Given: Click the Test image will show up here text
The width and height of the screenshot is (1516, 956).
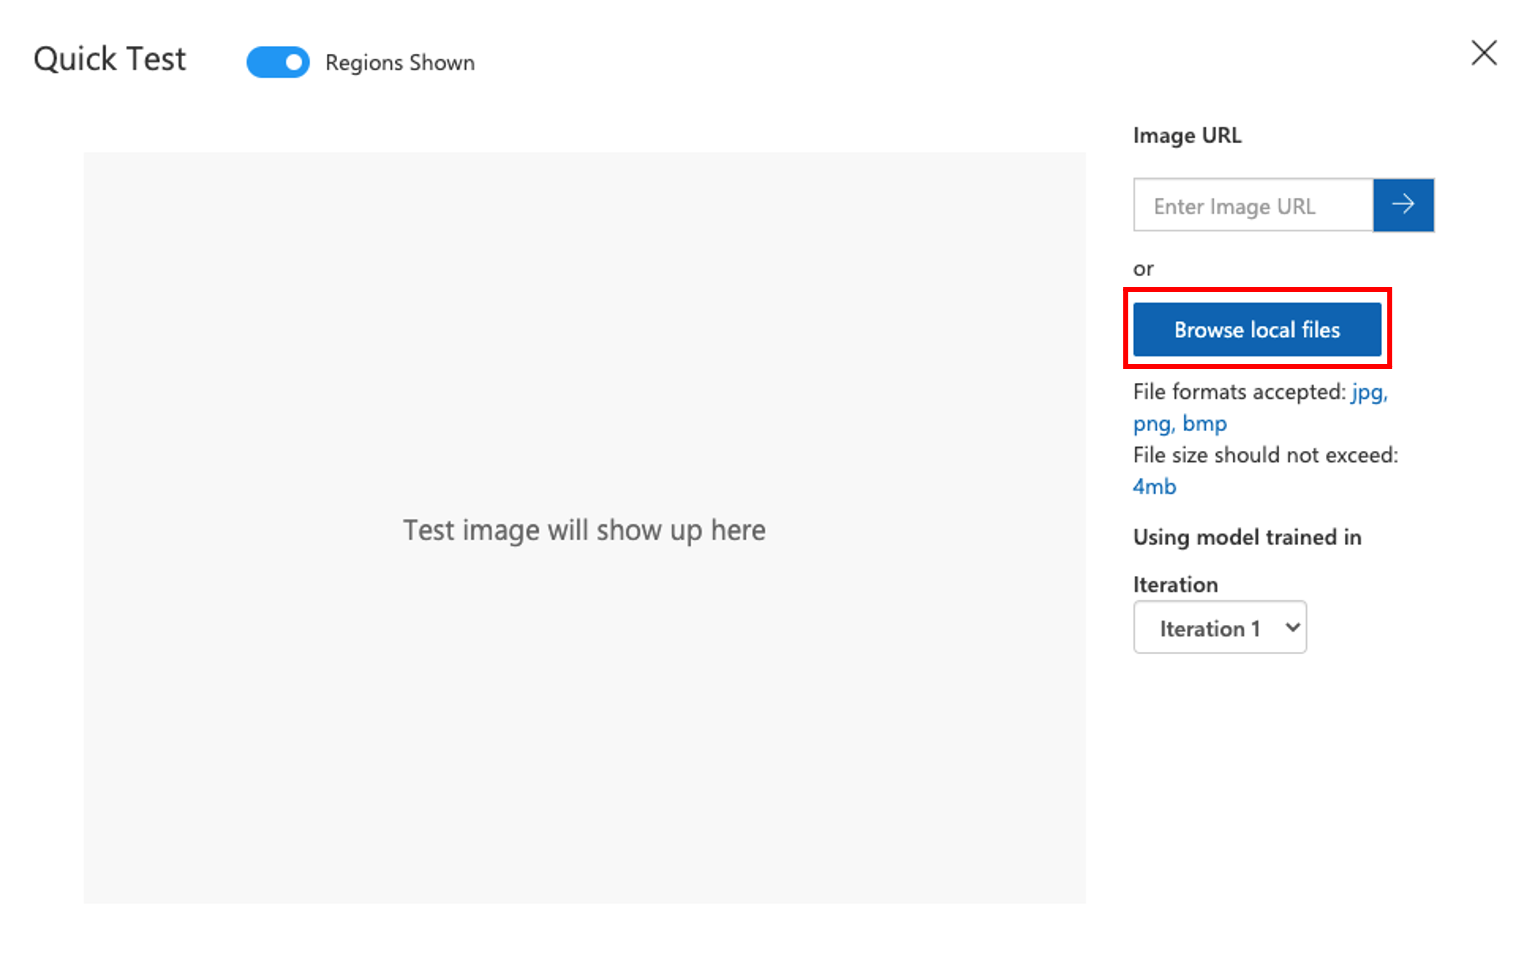Looking at the screenshot, I should pos(584,530).
